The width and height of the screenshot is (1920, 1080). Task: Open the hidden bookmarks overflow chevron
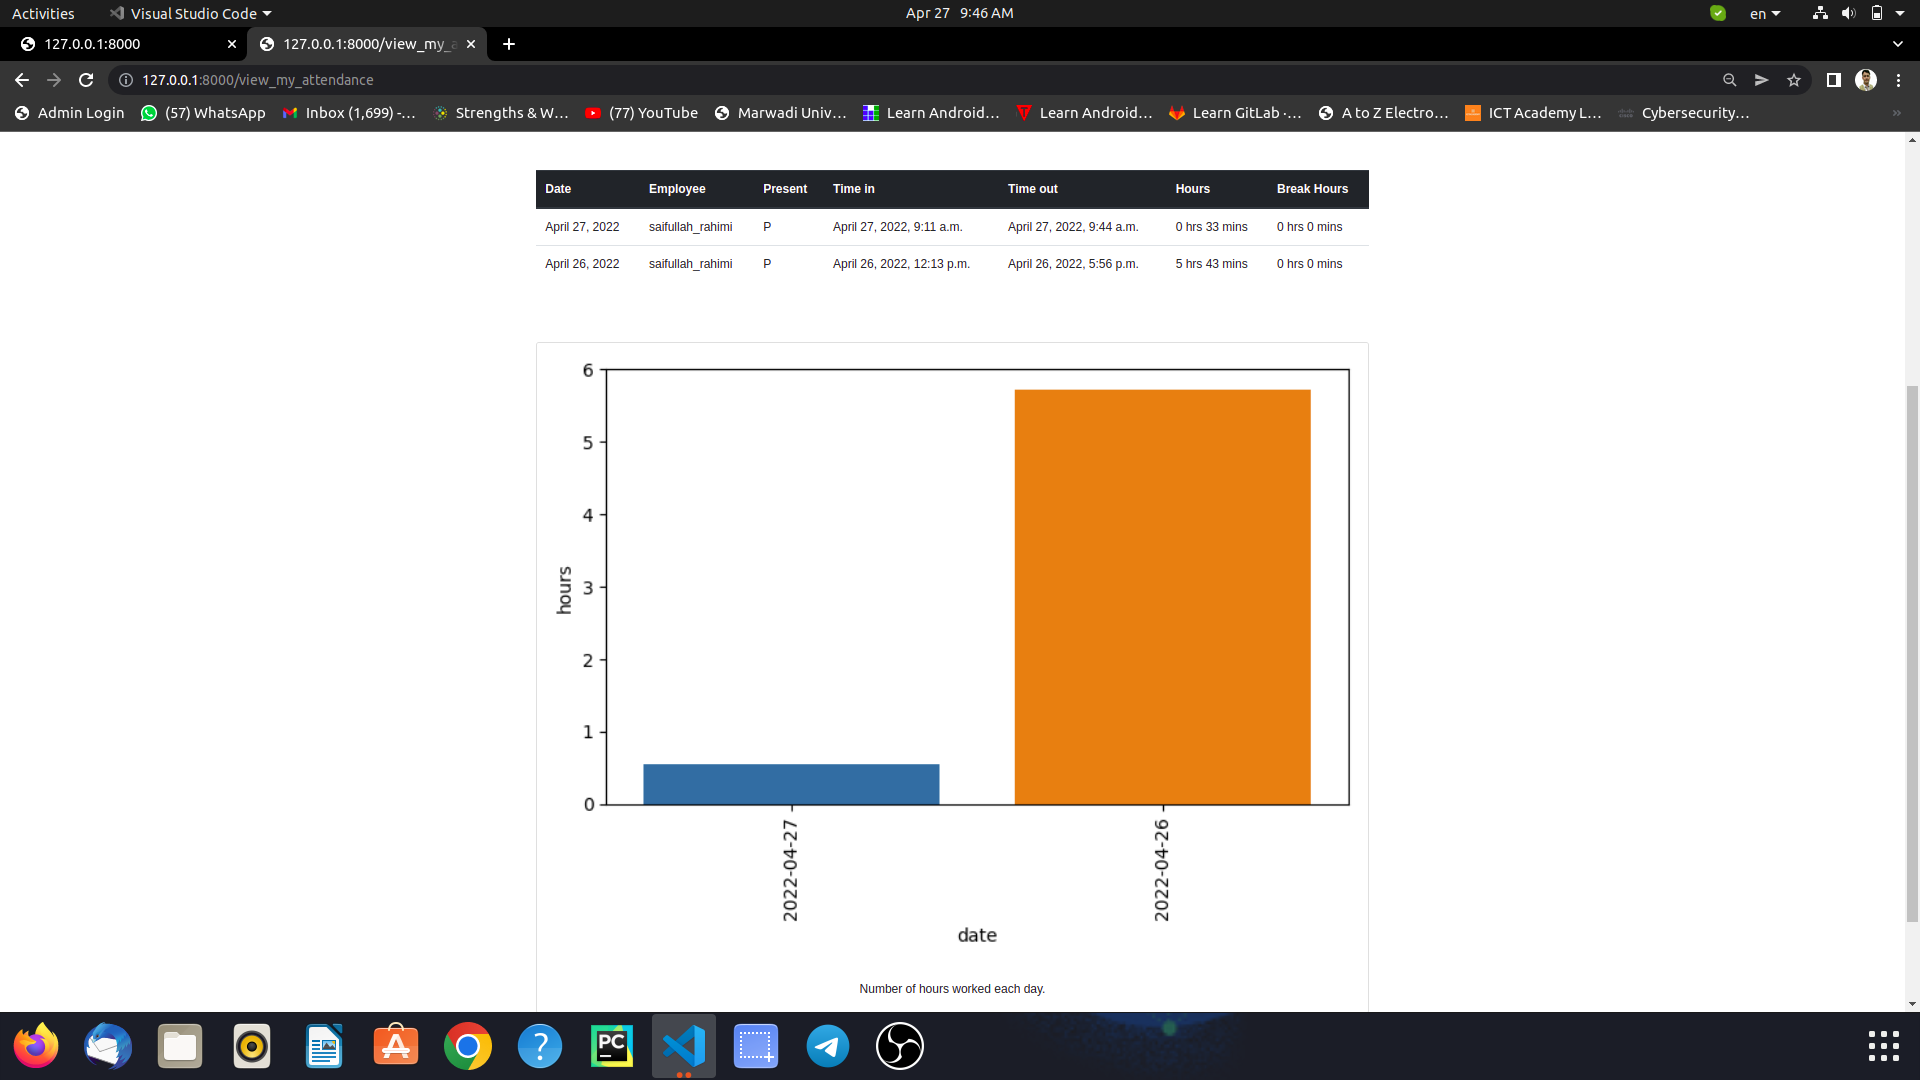click(1895, 113)
